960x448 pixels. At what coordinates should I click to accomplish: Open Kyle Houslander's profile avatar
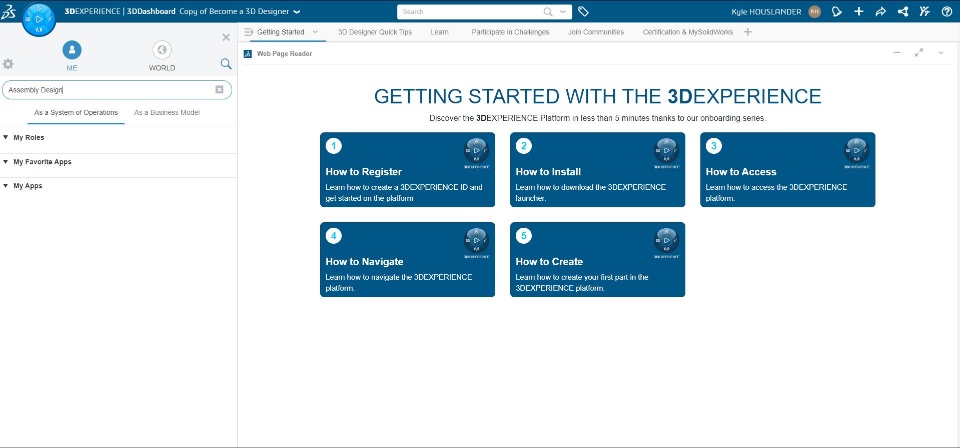tap(814, 12)
